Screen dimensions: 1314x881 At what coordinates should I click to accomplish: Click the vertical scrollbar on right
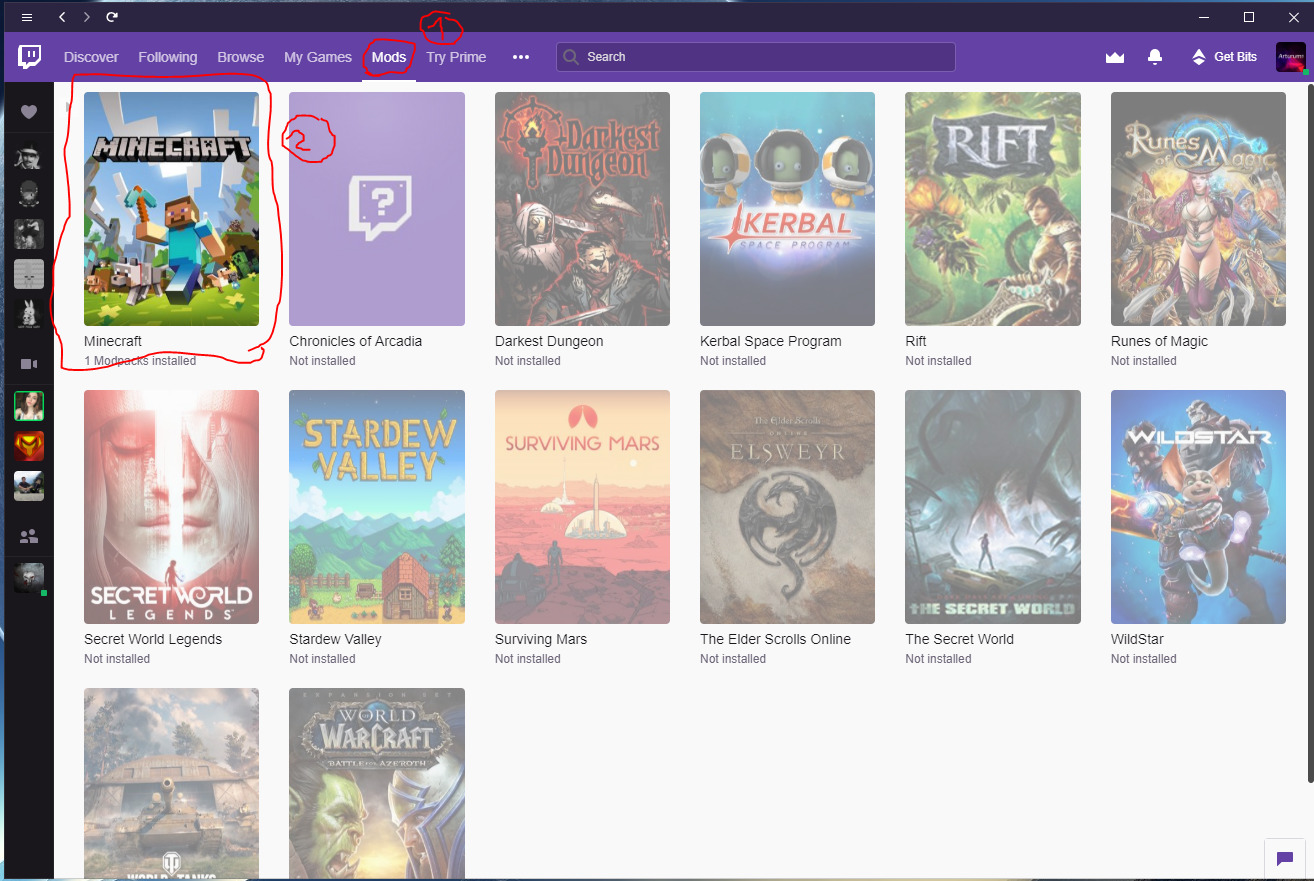(x=1309, y=430)
